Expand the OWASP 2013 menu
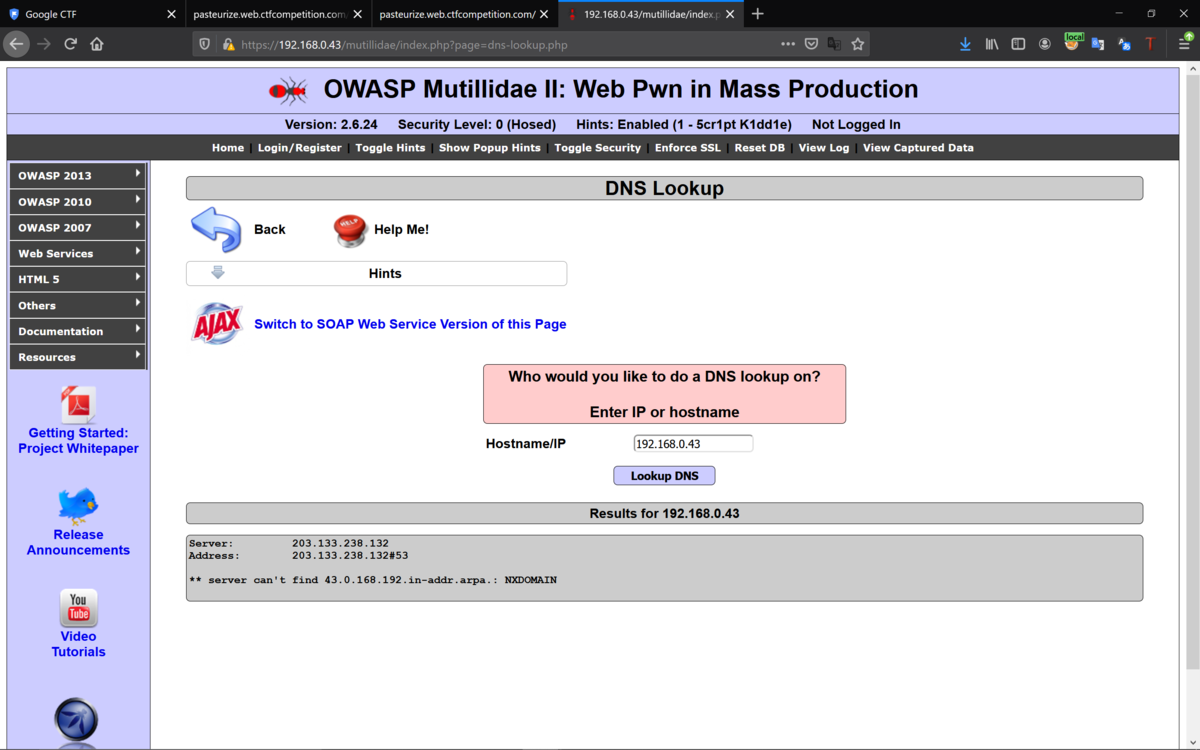 pos(78,175)
